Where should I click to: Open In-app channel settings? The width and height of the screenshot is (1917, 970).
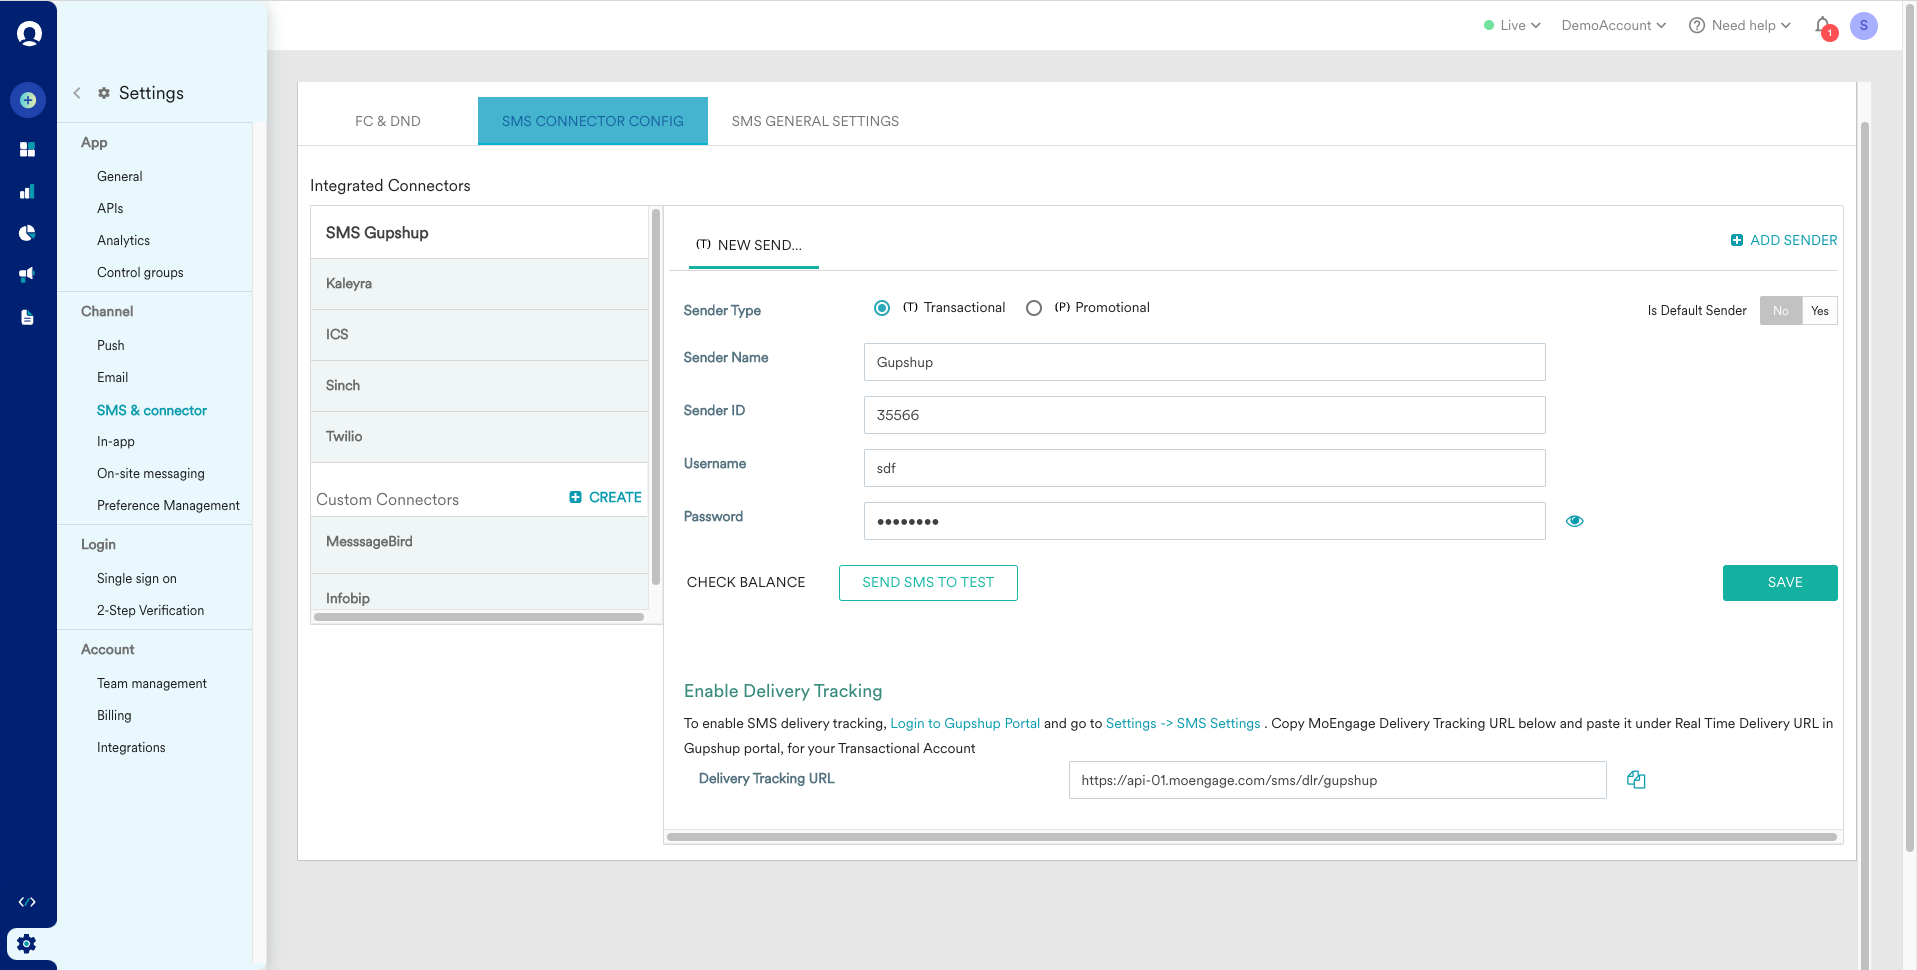(x=116, y=441)
